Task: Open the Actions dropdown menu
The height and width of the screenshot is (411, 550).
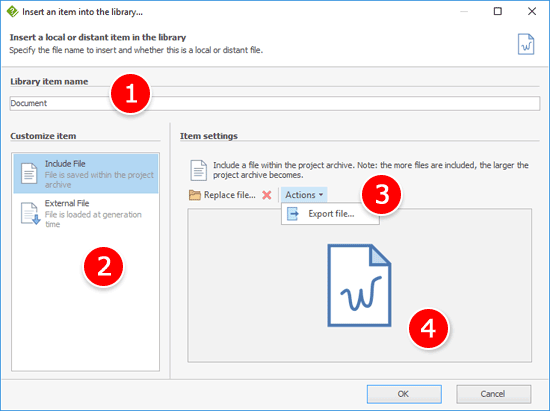Action: click(304, 195)
